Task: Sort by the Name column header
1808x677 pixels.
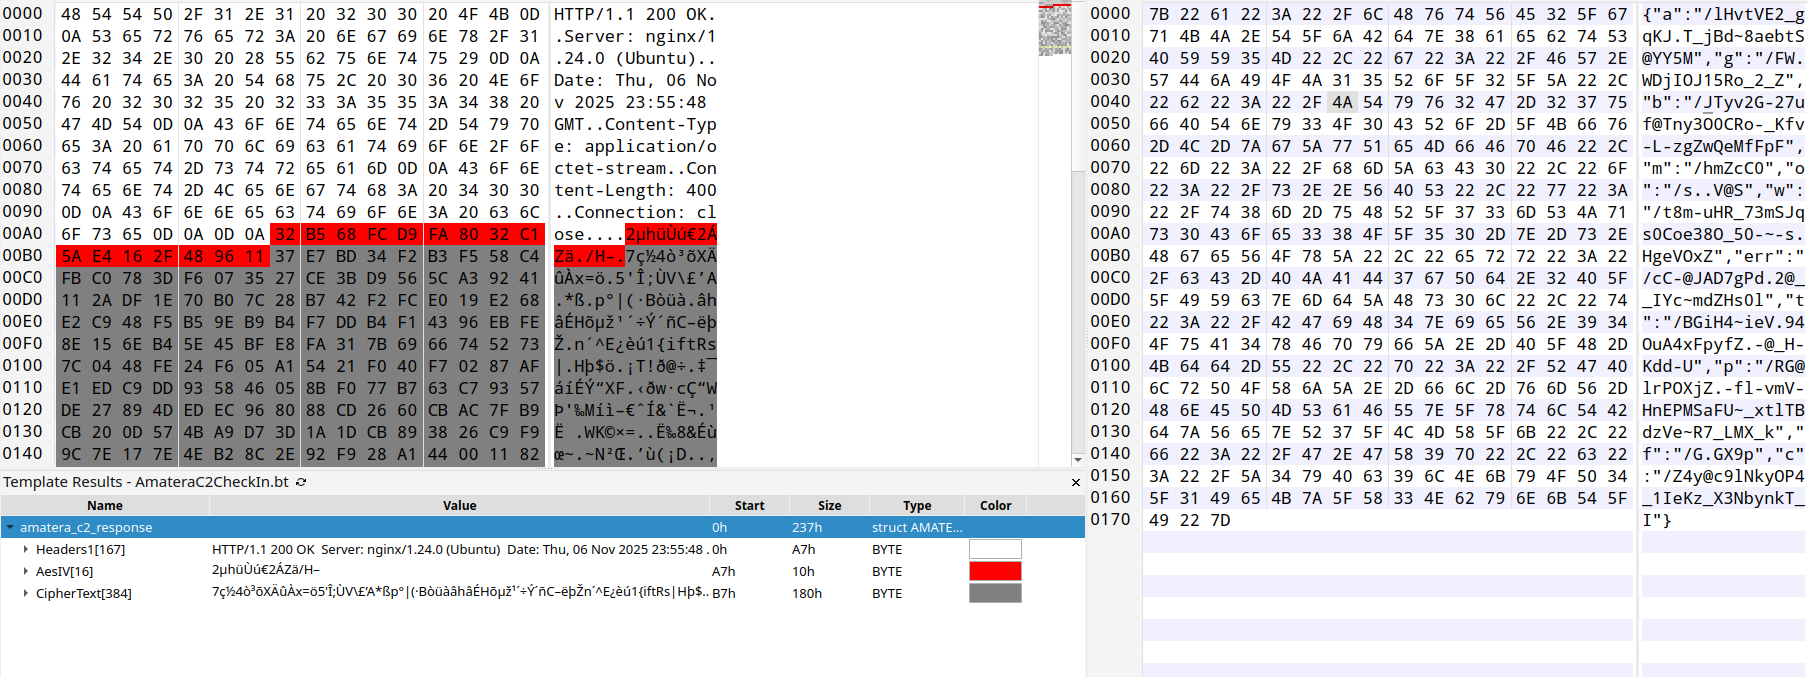Action: [105, 505]
